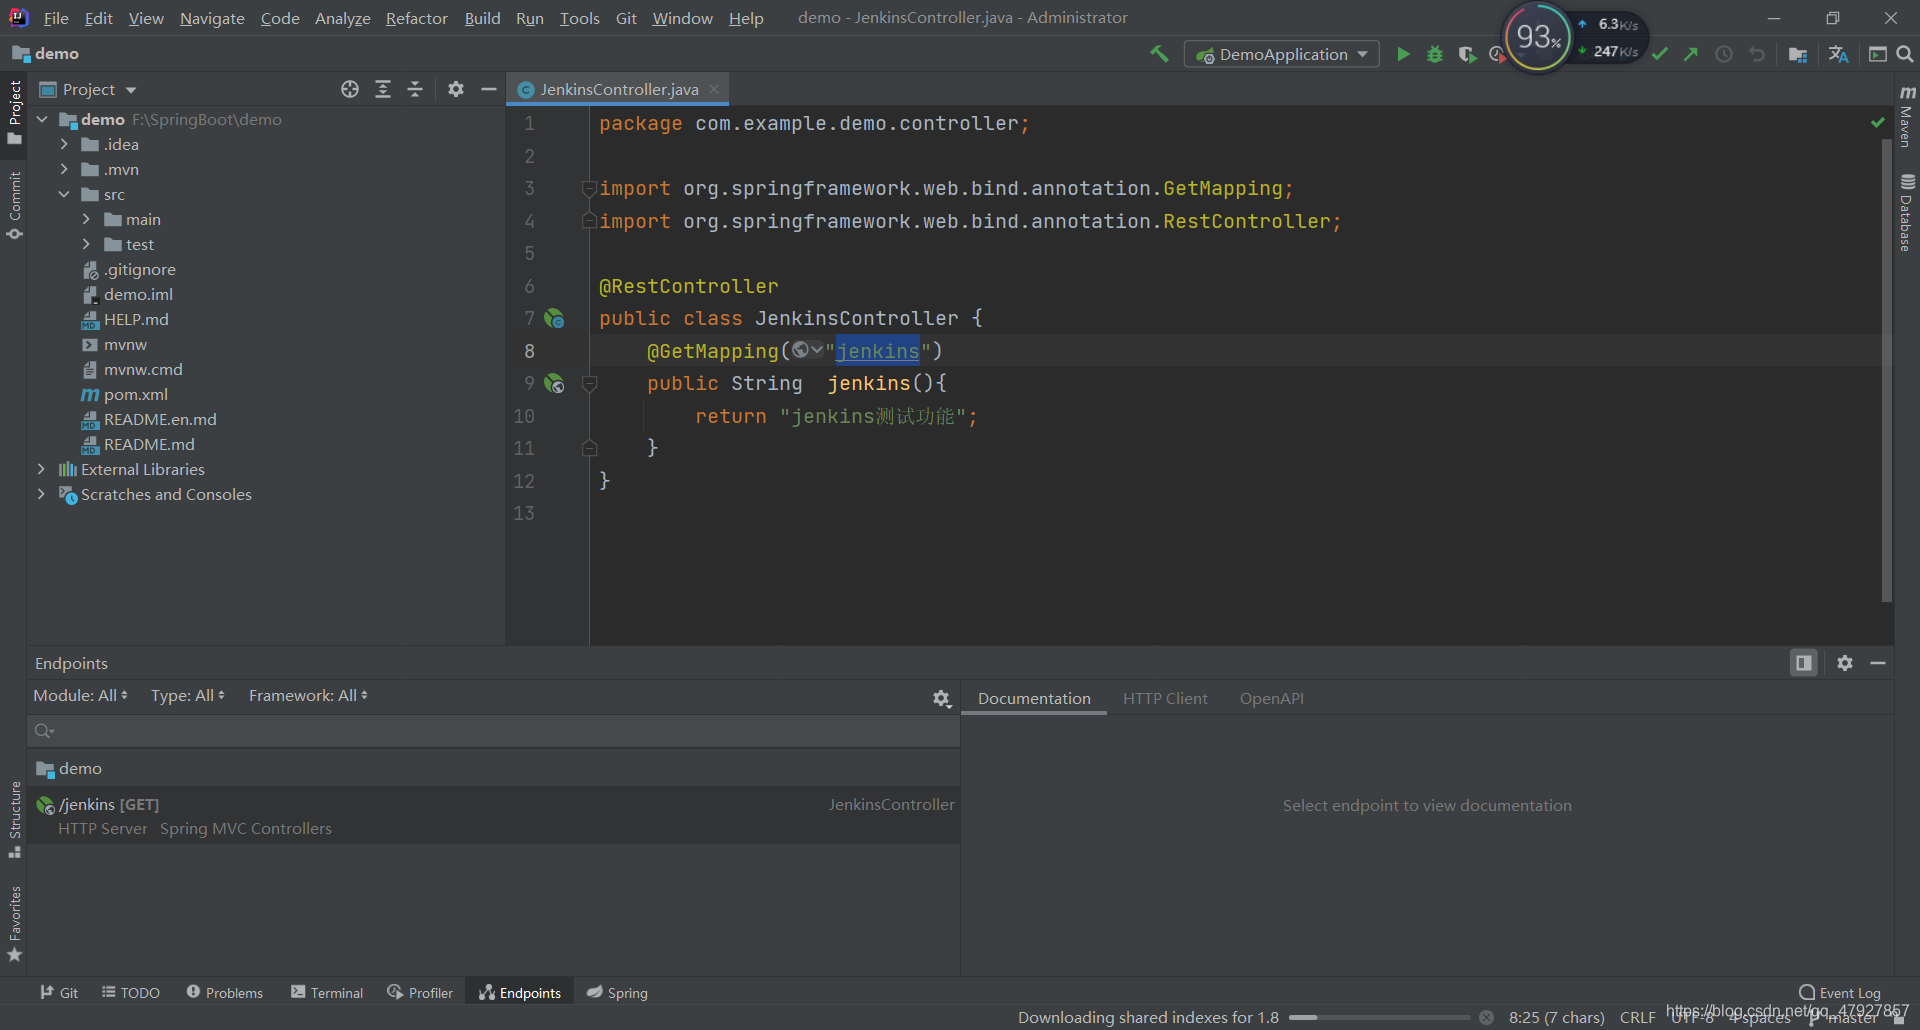Open the Translate plugin icon
Screen dimensions: 1920x1030
[x=1838, y=54]
